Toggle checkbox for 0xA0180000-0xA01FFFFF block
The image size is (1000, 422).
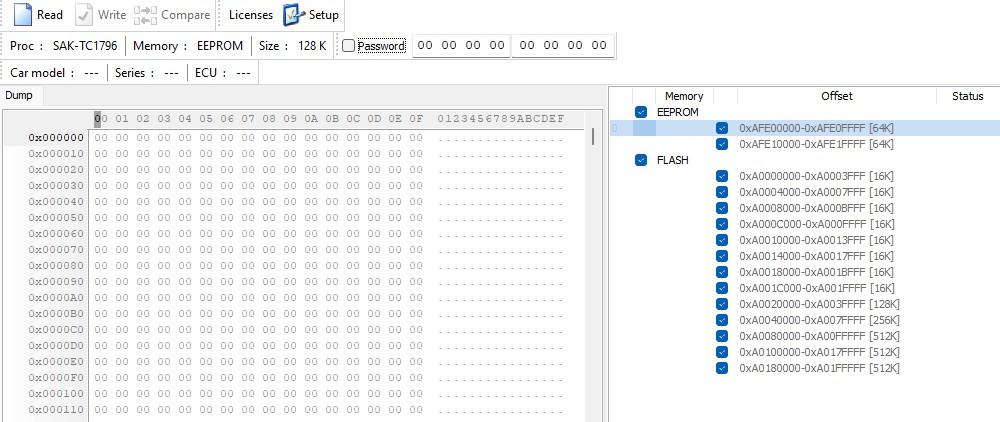click(x=722, y=368)
